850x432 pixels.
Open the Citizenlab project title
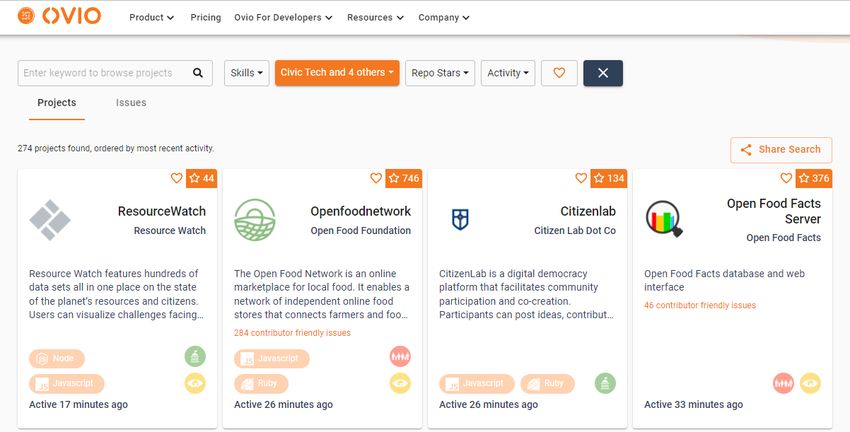[x=588, y=211]
